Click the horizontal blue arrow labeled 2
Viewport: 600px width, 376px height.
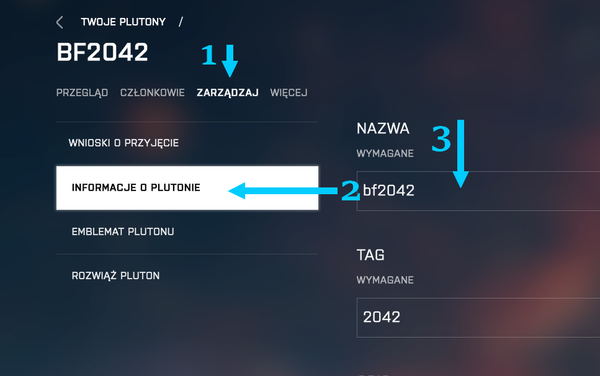[283, 190]
